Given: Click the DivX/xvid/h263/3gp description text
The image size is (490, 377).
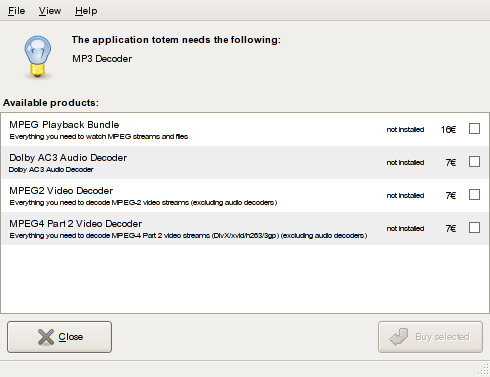Looking at the screenshot, I should pyautogui.click(x=188, y=236).
